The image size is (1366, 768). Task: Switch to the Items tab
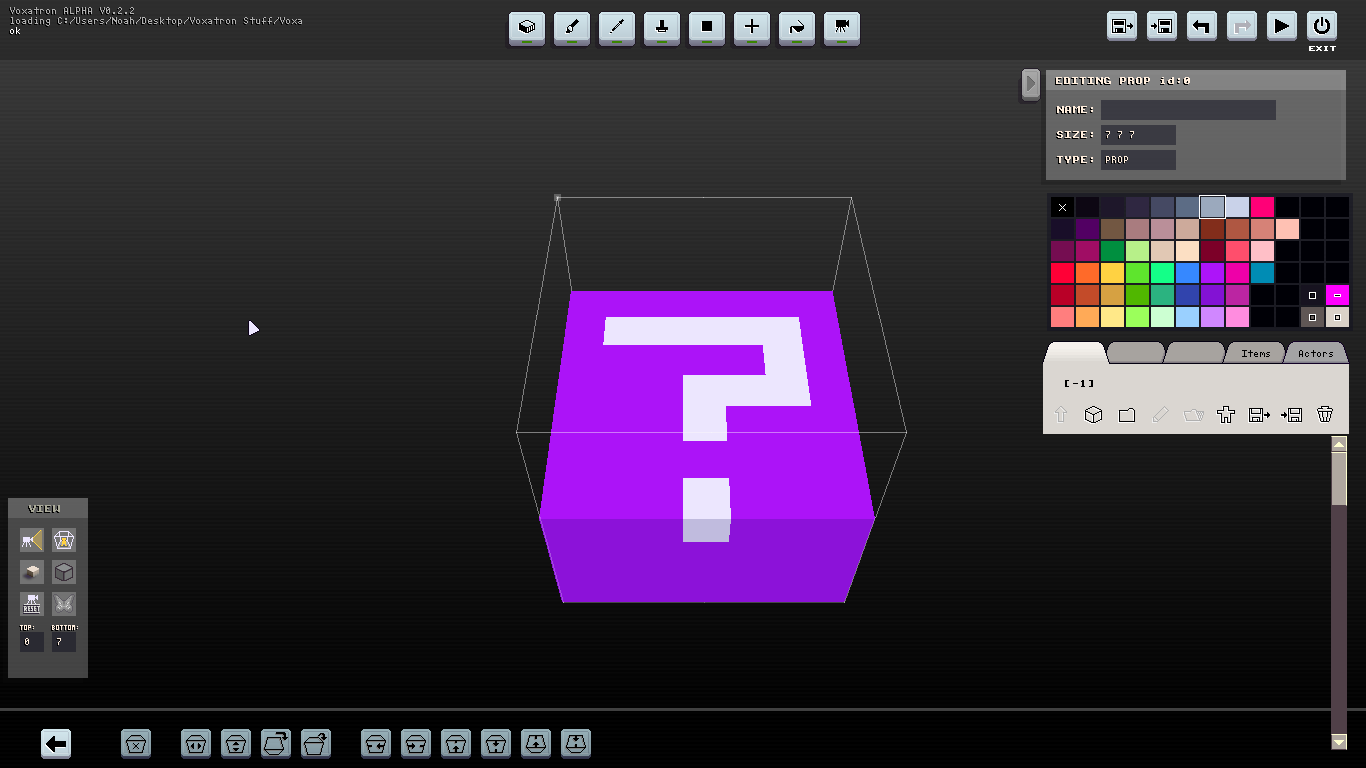1256,353
